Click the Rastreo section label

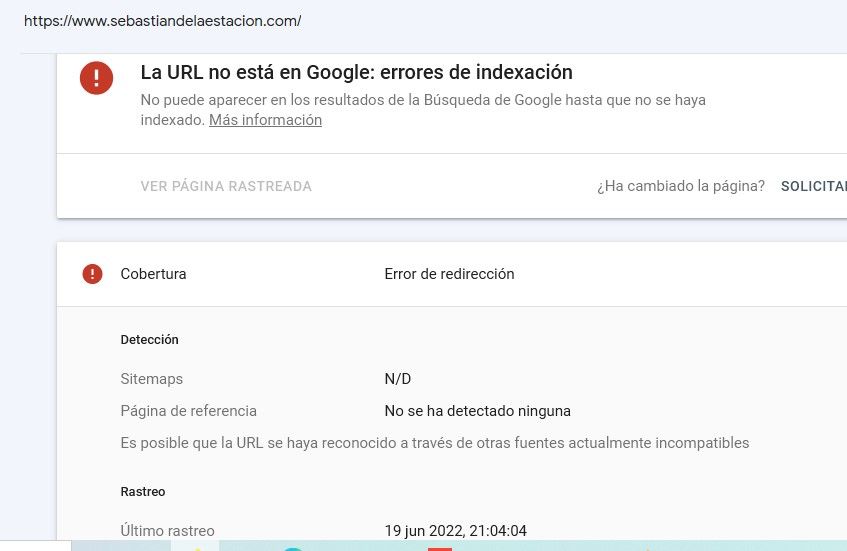(x=143, y=492)
